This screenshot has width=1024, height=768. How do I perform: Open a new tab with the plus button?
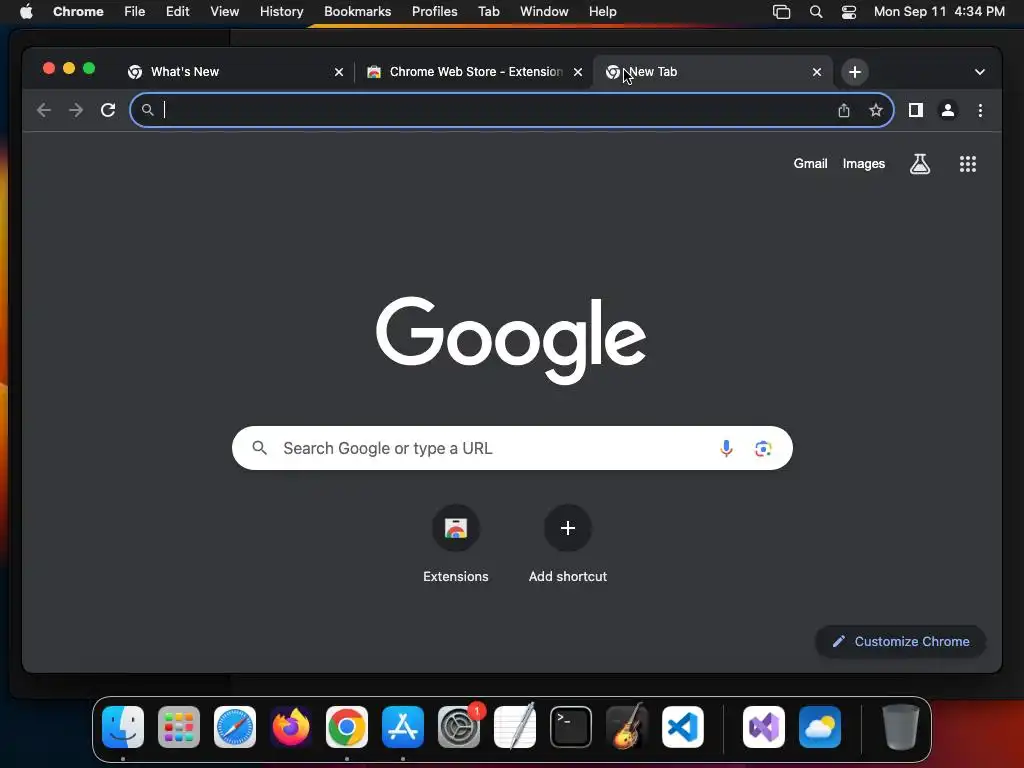coord(854,72)
